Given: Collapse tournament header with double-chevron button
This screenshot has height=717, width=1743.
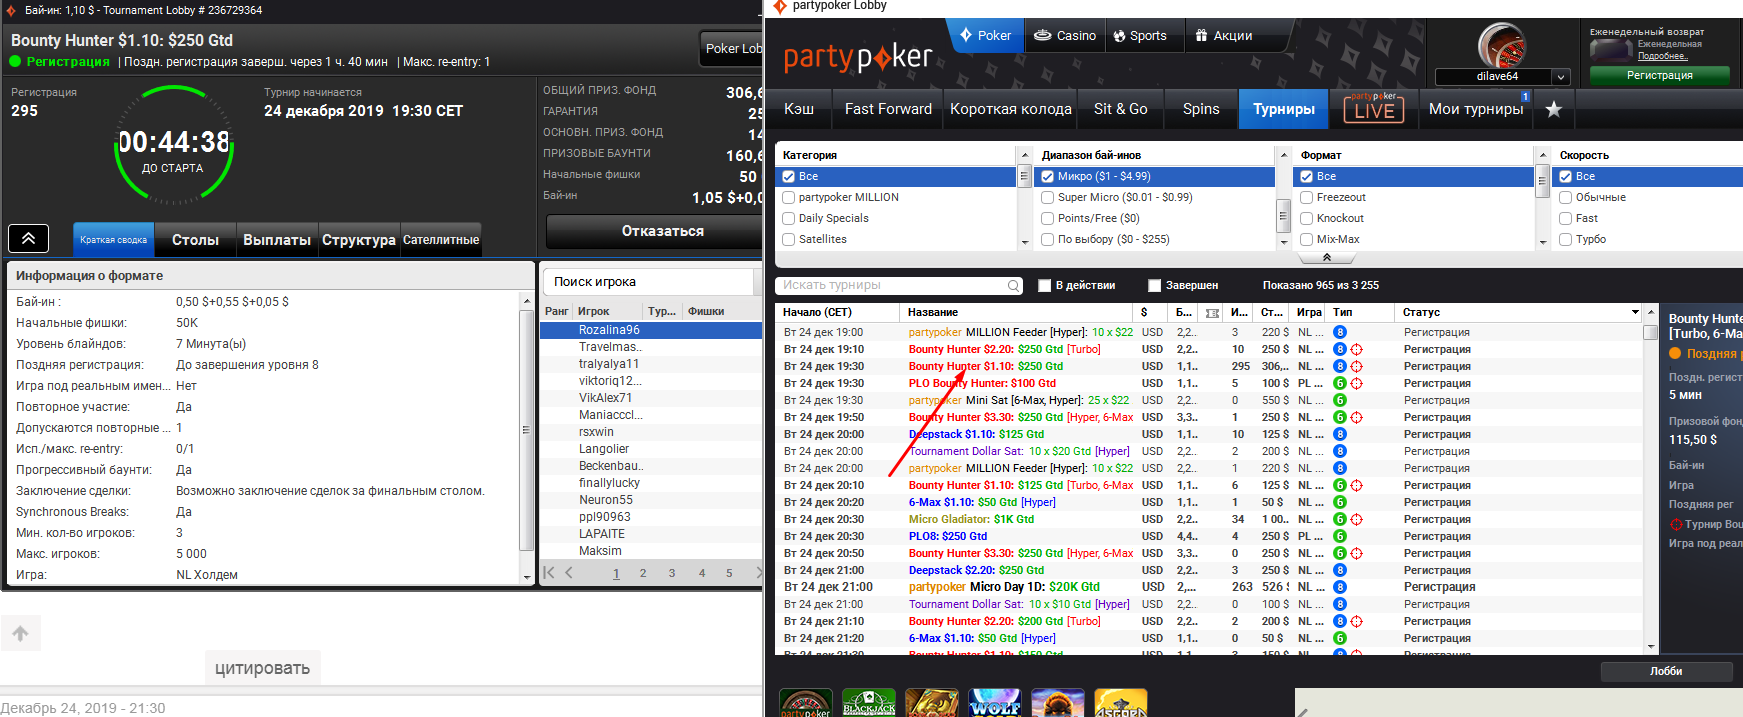Looking at the screenshot, I should [28, 238].
